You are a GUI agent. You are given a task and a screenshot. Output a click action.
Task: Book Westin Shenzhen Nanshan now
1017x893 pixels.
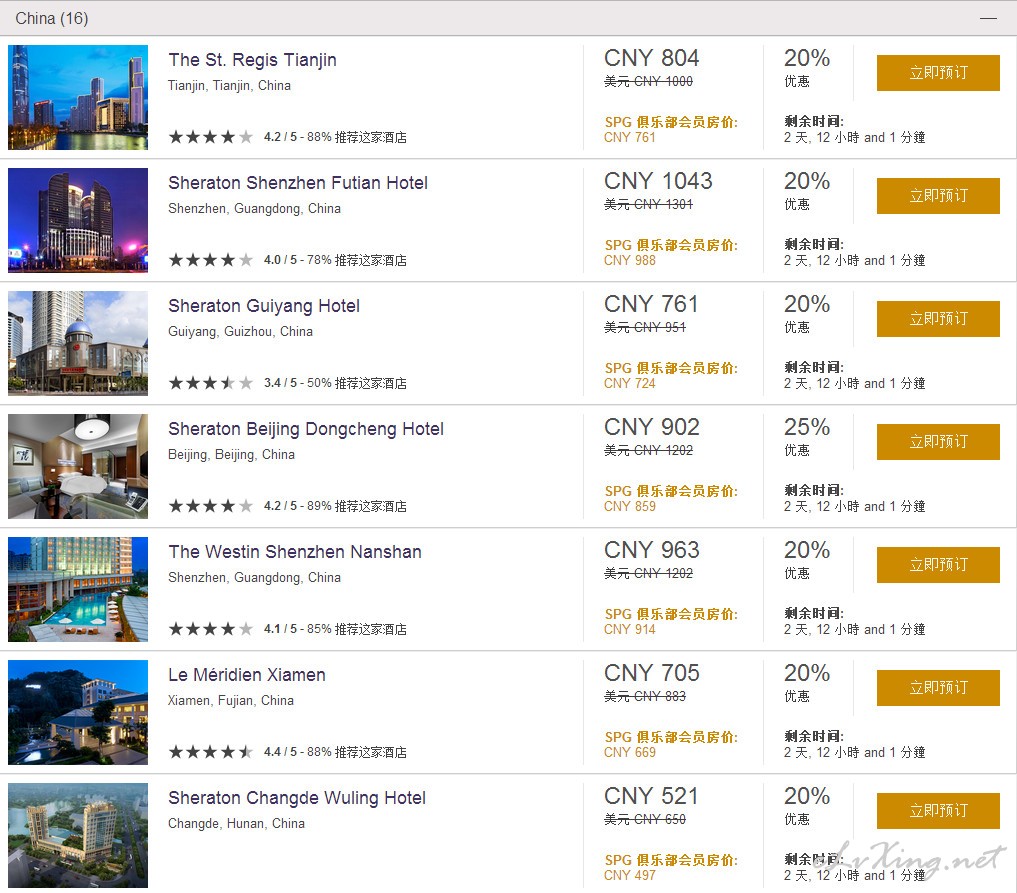[938, 565]
